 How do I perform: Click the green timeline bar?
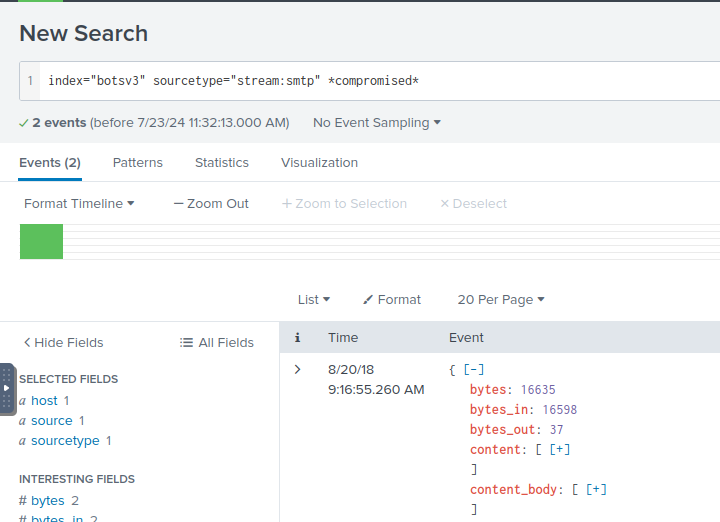pyautogui.click(x=41, y=242)
